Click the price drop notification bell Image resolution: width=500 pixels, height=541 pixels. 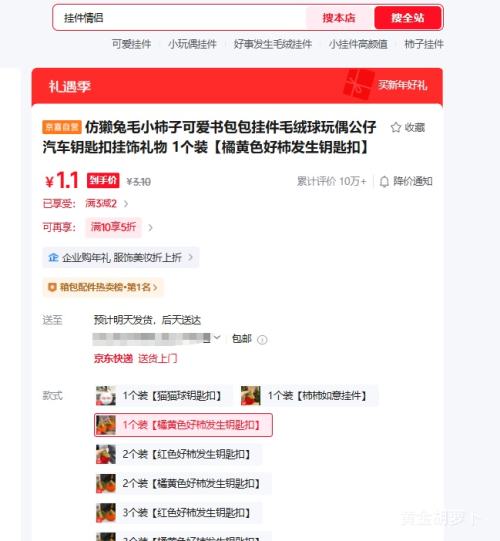[x=384, y=181]
